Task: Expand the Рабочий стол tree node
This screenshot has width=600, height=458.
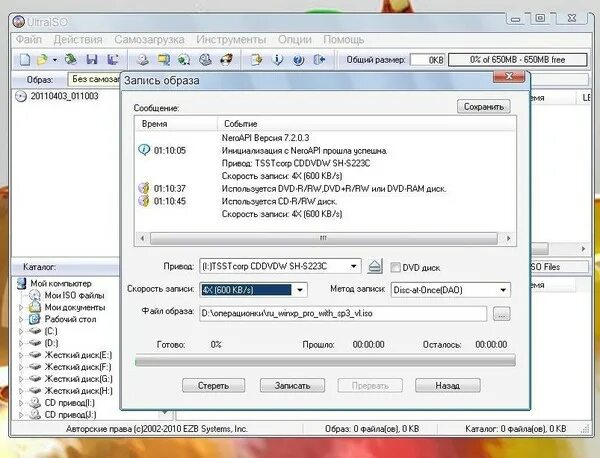Action: coord(21,319)
